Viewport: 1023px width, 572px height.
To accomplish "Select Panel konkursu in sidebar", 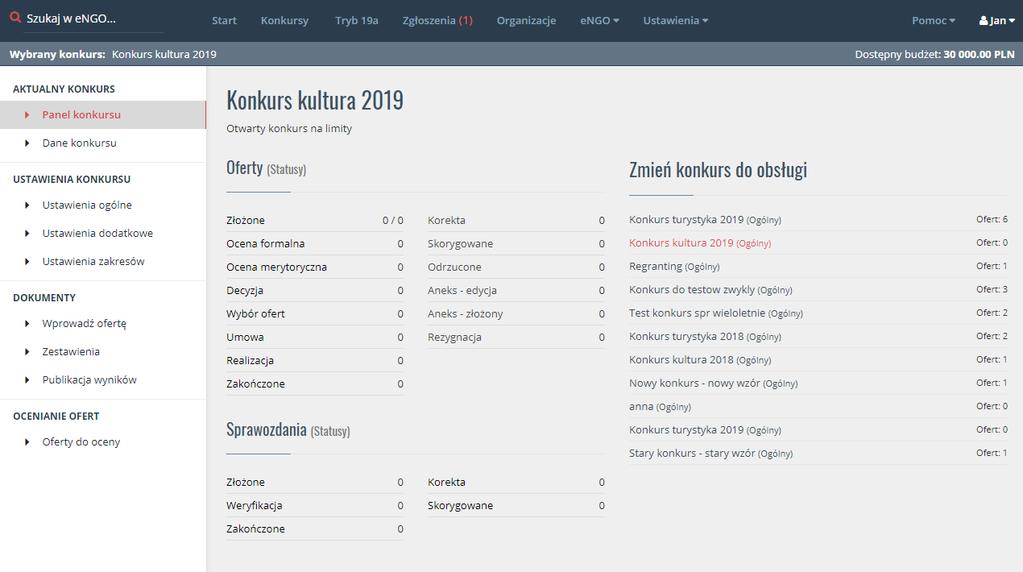I will pos(103,115).
